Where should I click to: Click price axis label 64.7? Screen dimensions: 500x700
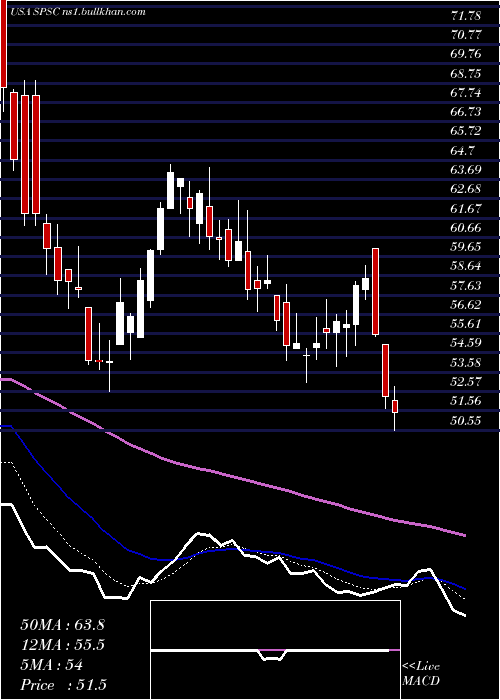pos(463,150)
